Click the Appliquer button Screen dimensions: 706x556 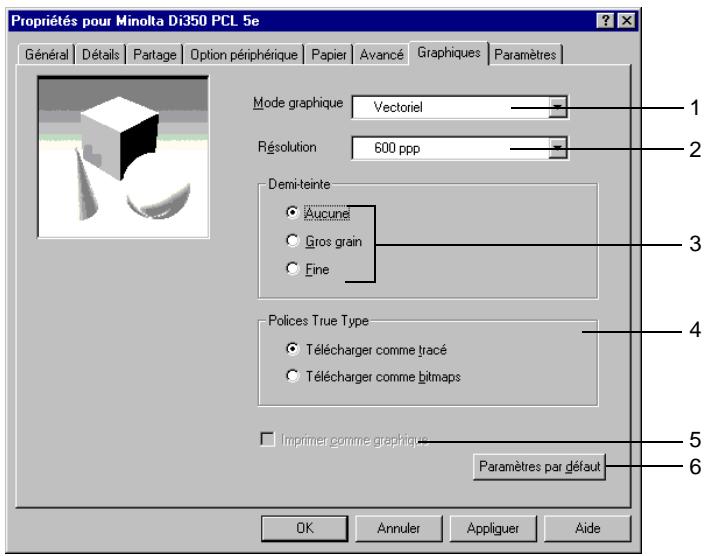pyautogui.click(x=493, y=528)
